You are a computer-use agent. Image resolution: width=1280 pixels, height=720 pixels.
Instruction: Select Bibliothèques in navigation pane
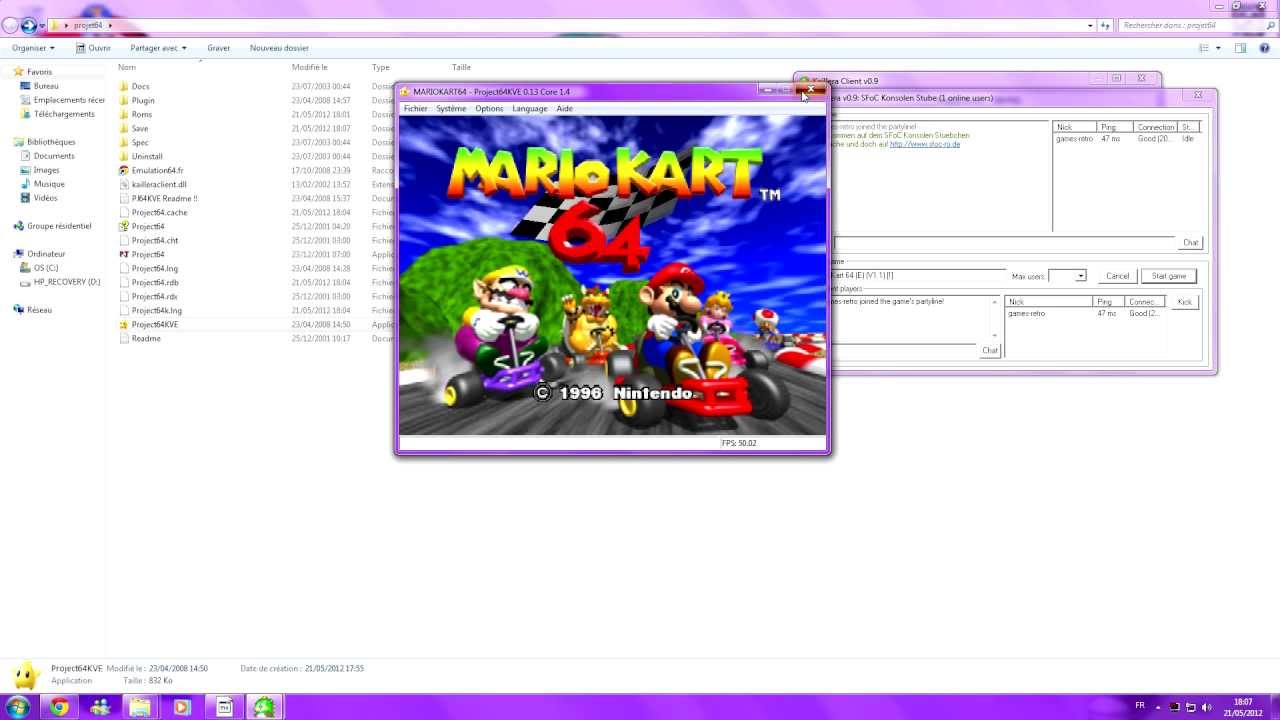pos(50,142)
